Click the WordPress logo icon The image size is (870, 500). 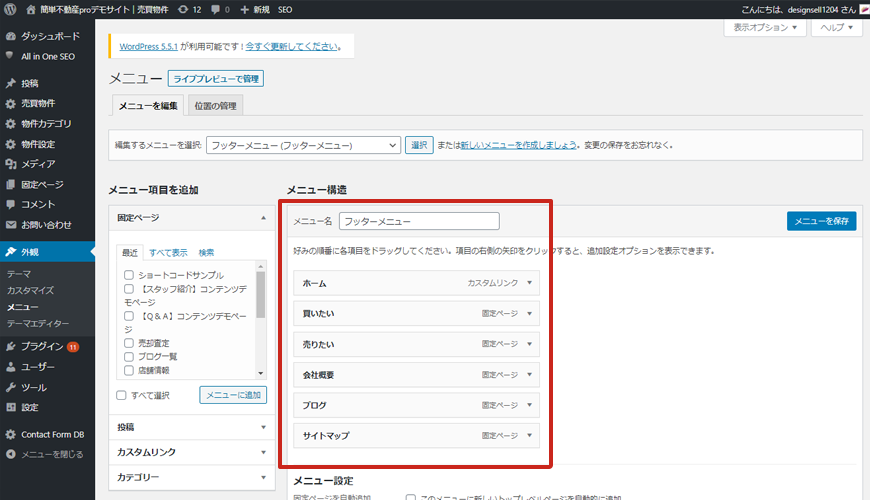pyautogui.click(x=11, y=9)
